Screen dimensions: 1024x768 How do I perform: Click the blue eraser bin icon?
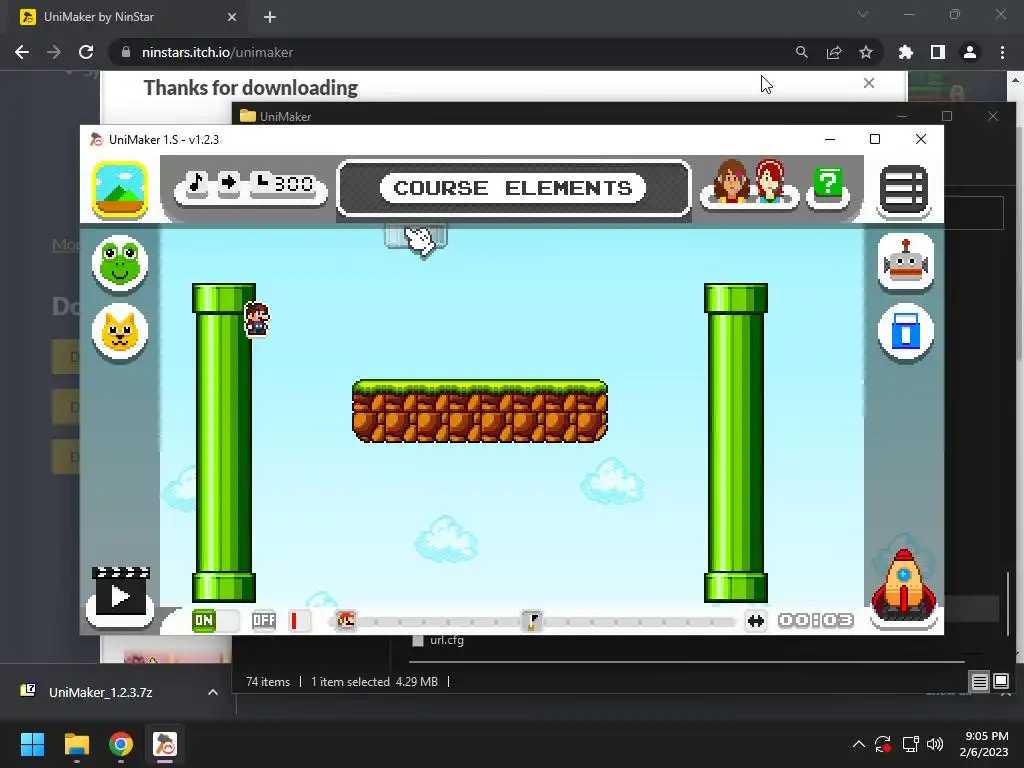(905, 332)
